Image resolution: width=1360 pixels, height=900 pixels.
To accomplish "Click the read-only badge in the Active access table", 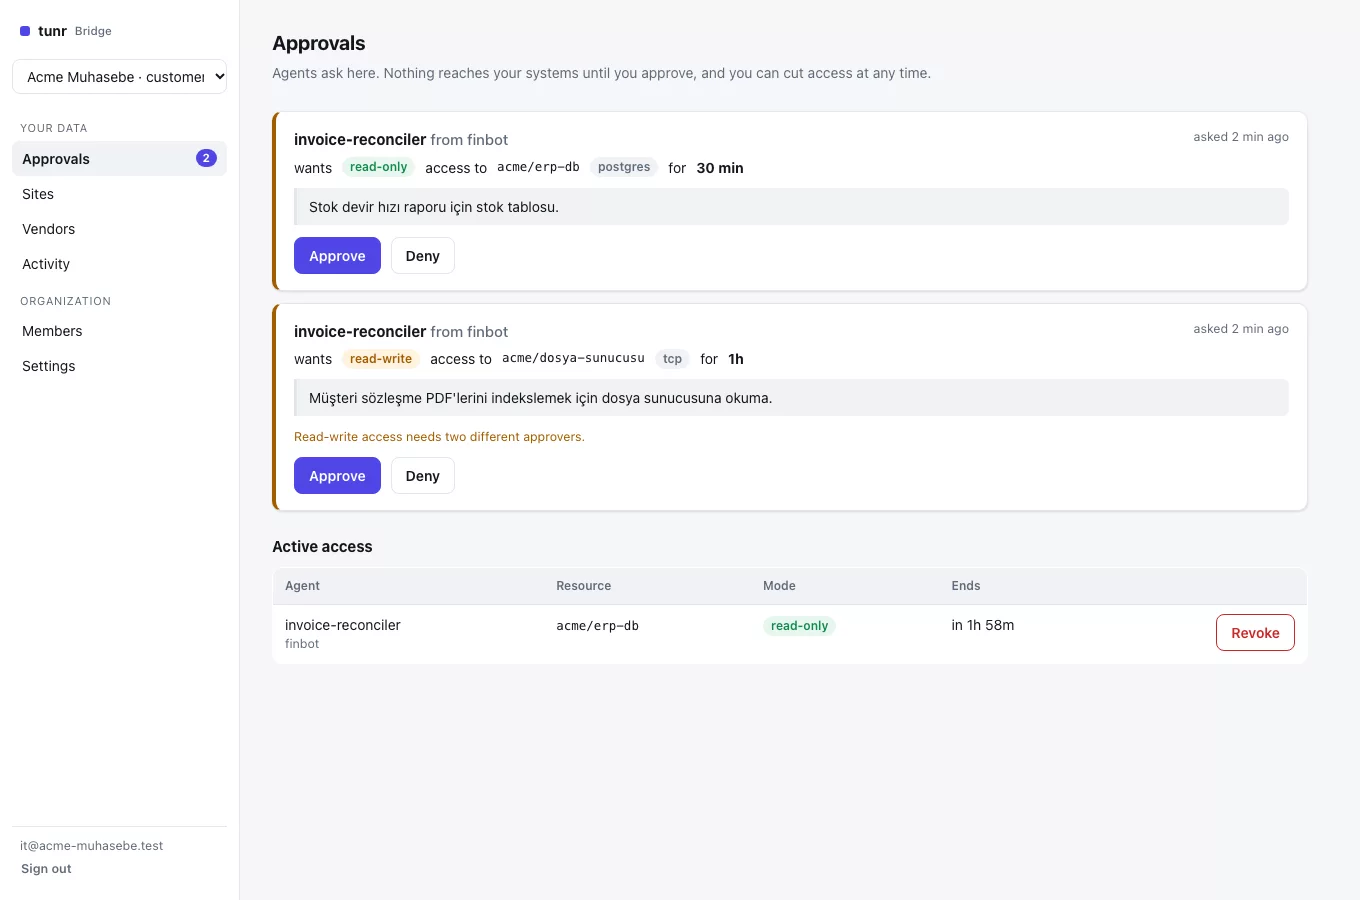I will pos(799,626).
